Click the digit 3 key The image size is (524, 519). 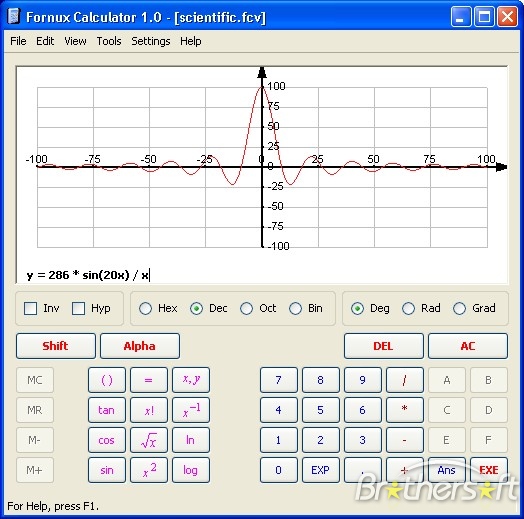tap(363, 440)
